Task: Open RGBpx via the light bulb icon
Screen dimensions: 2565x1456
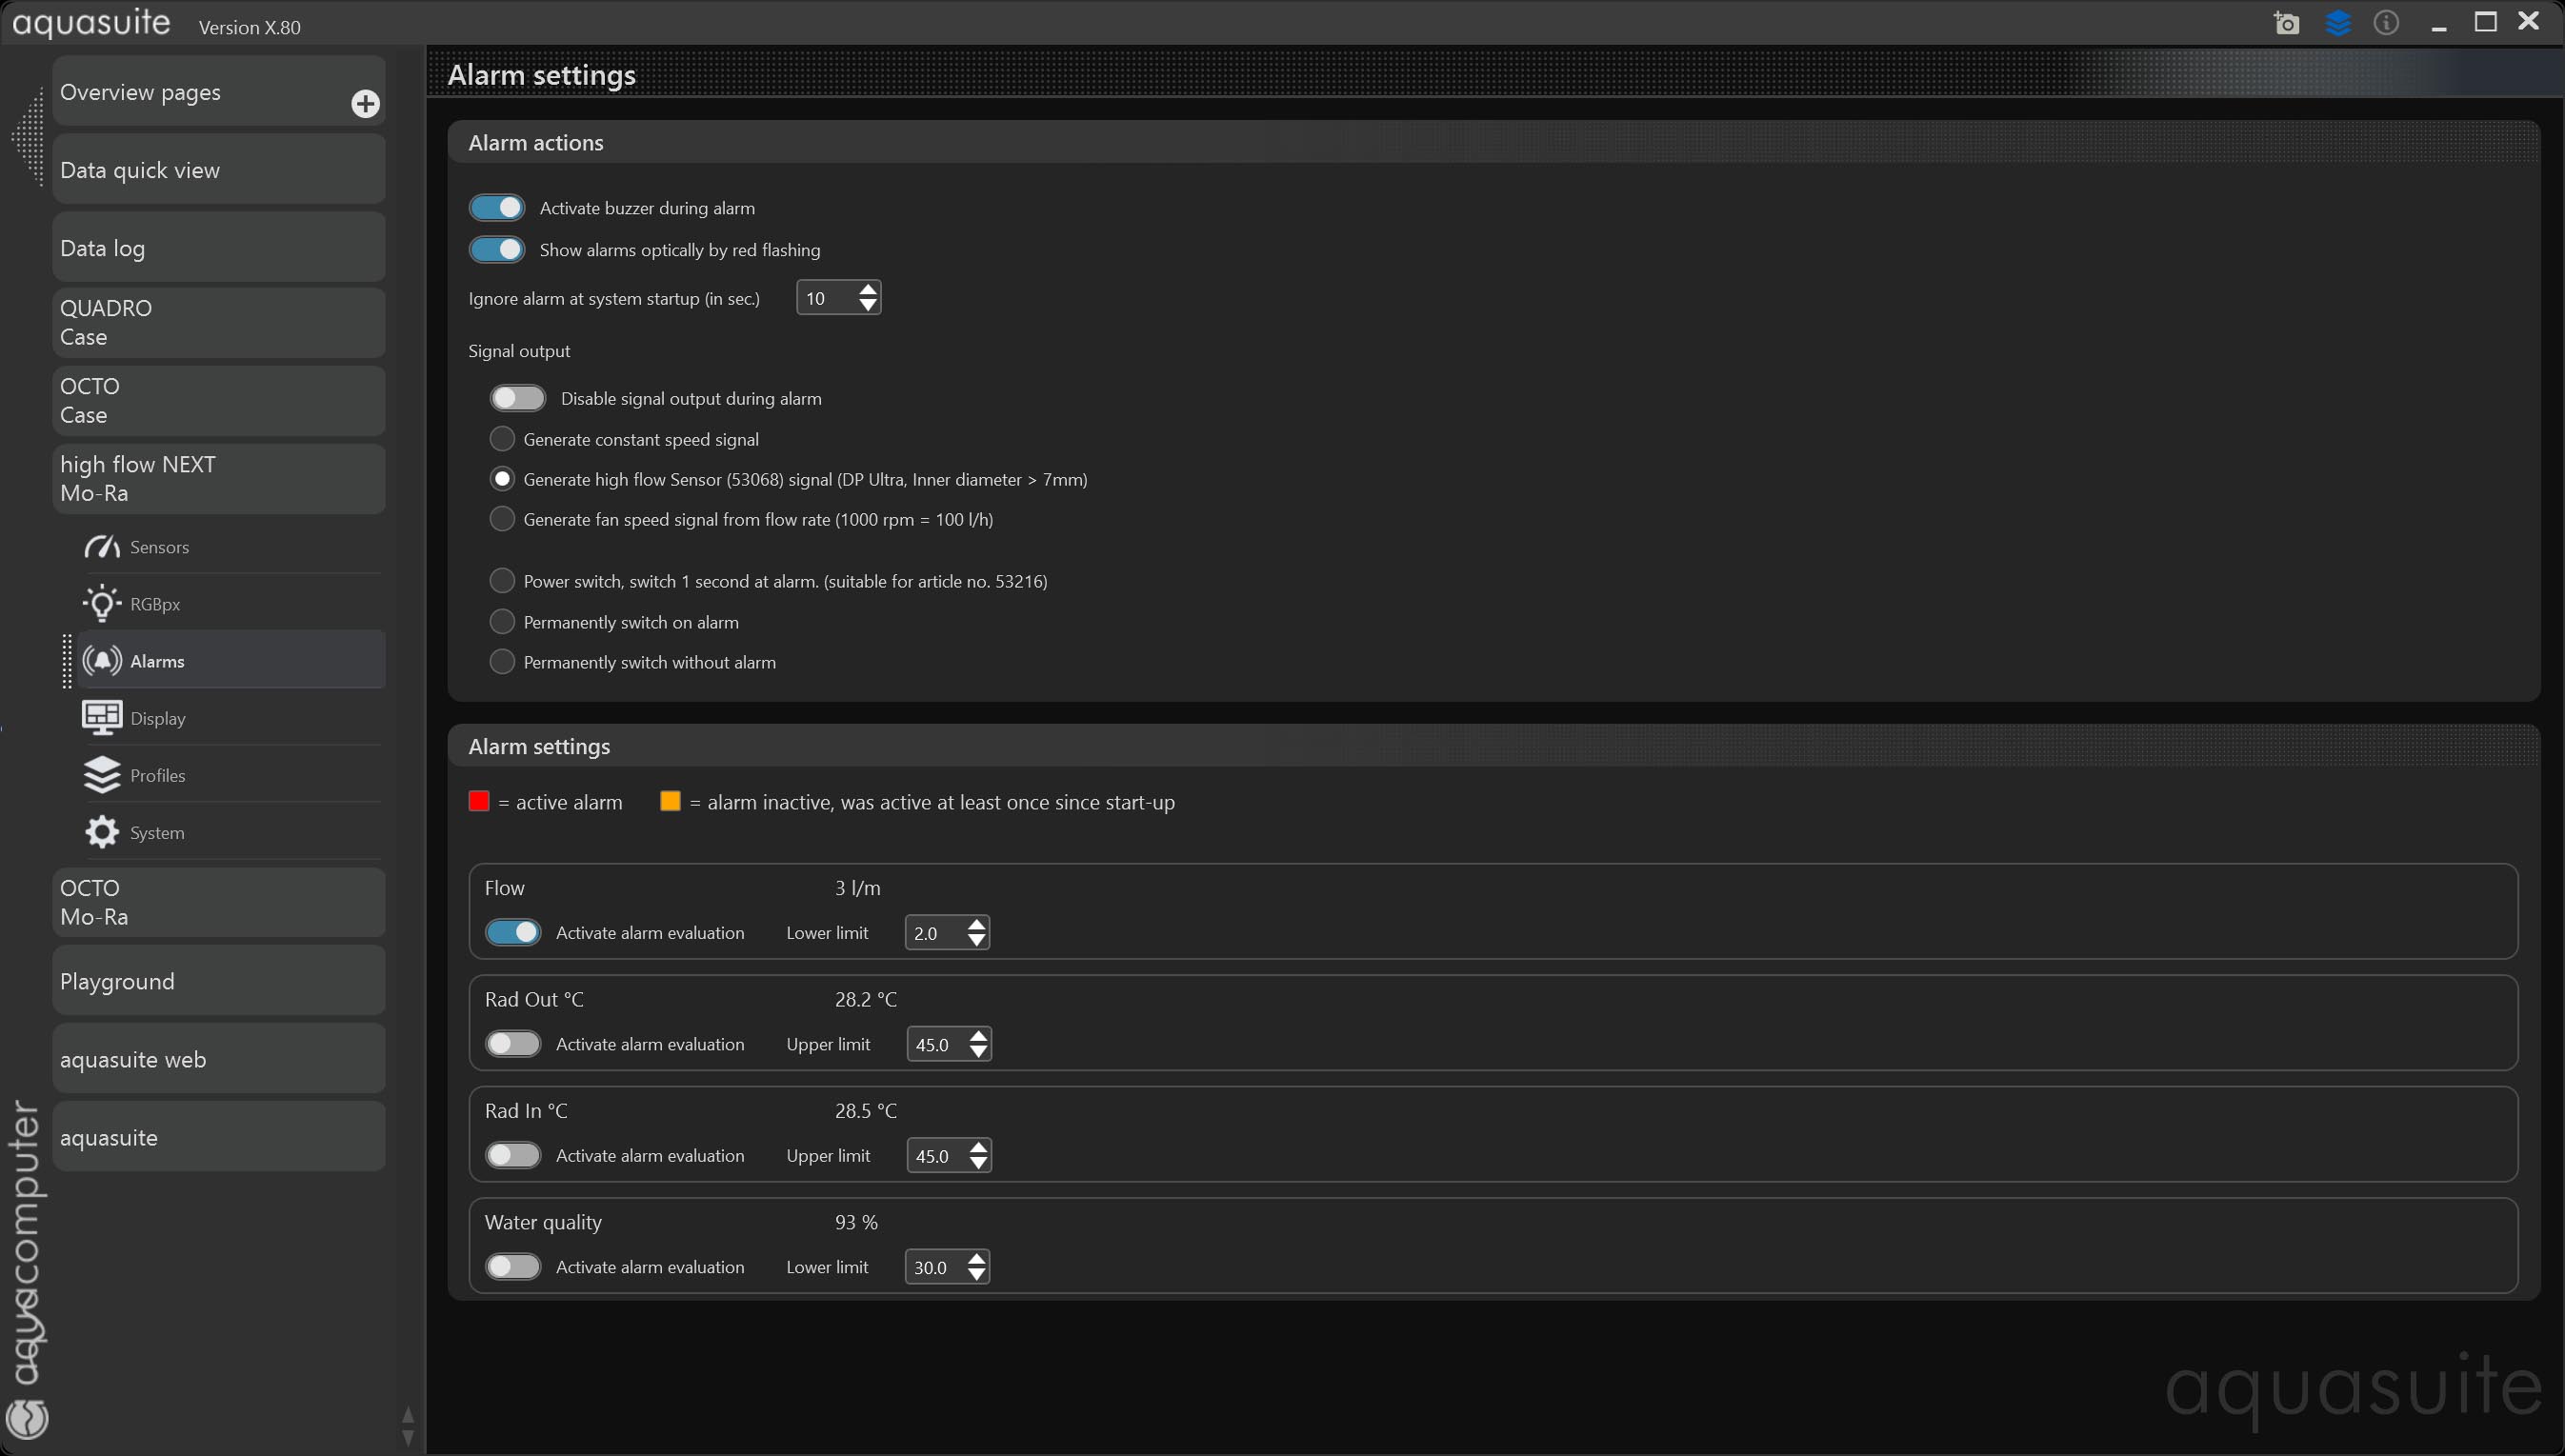Action: (x=102, y=604)
